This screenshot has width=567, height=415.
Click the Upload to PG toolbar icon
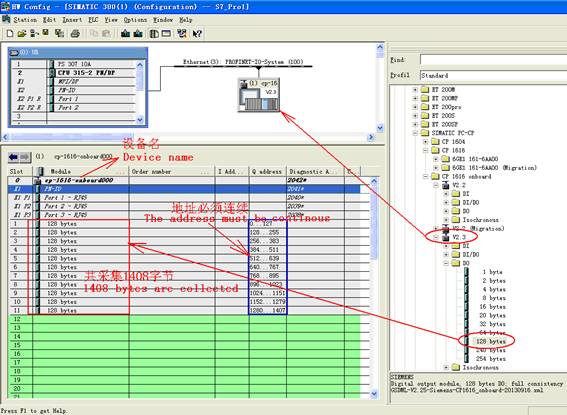click(138, 34)
